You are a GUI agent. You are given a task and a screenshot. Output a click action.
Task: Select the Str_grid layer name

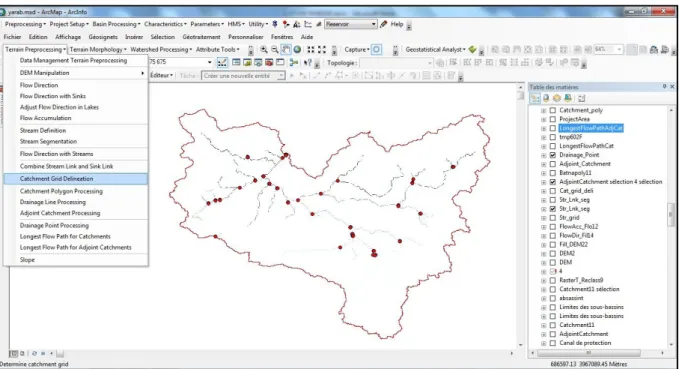569,217
